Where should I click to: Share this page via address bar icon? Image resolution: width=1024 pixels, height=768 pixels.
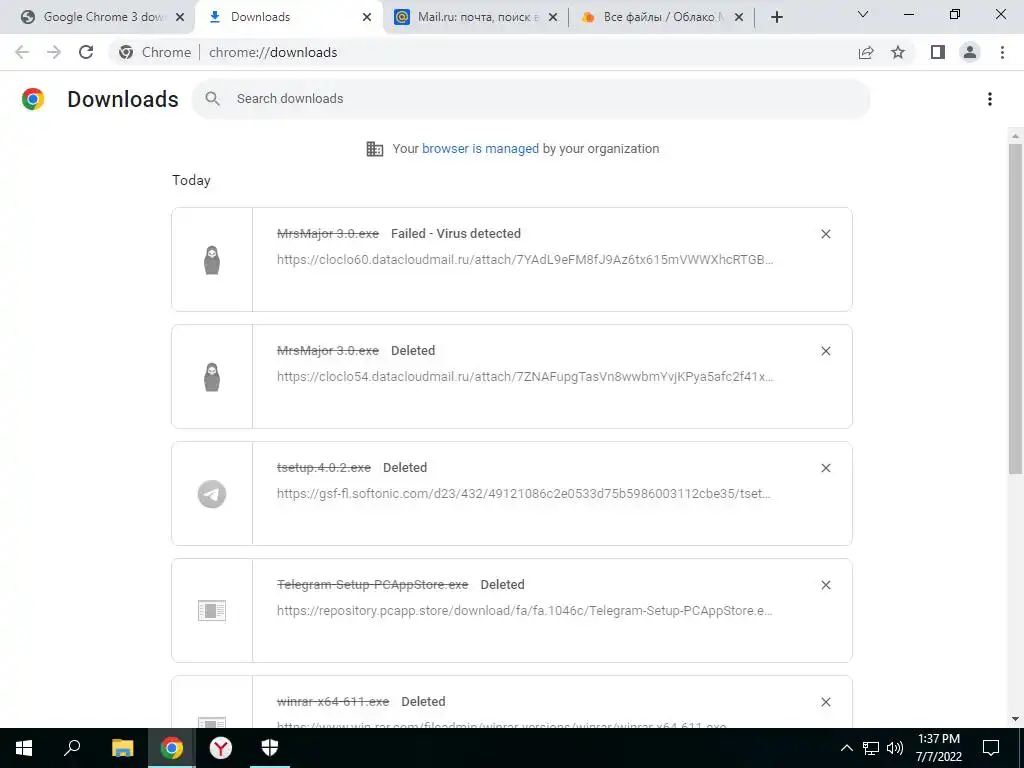tap(866, 52)
